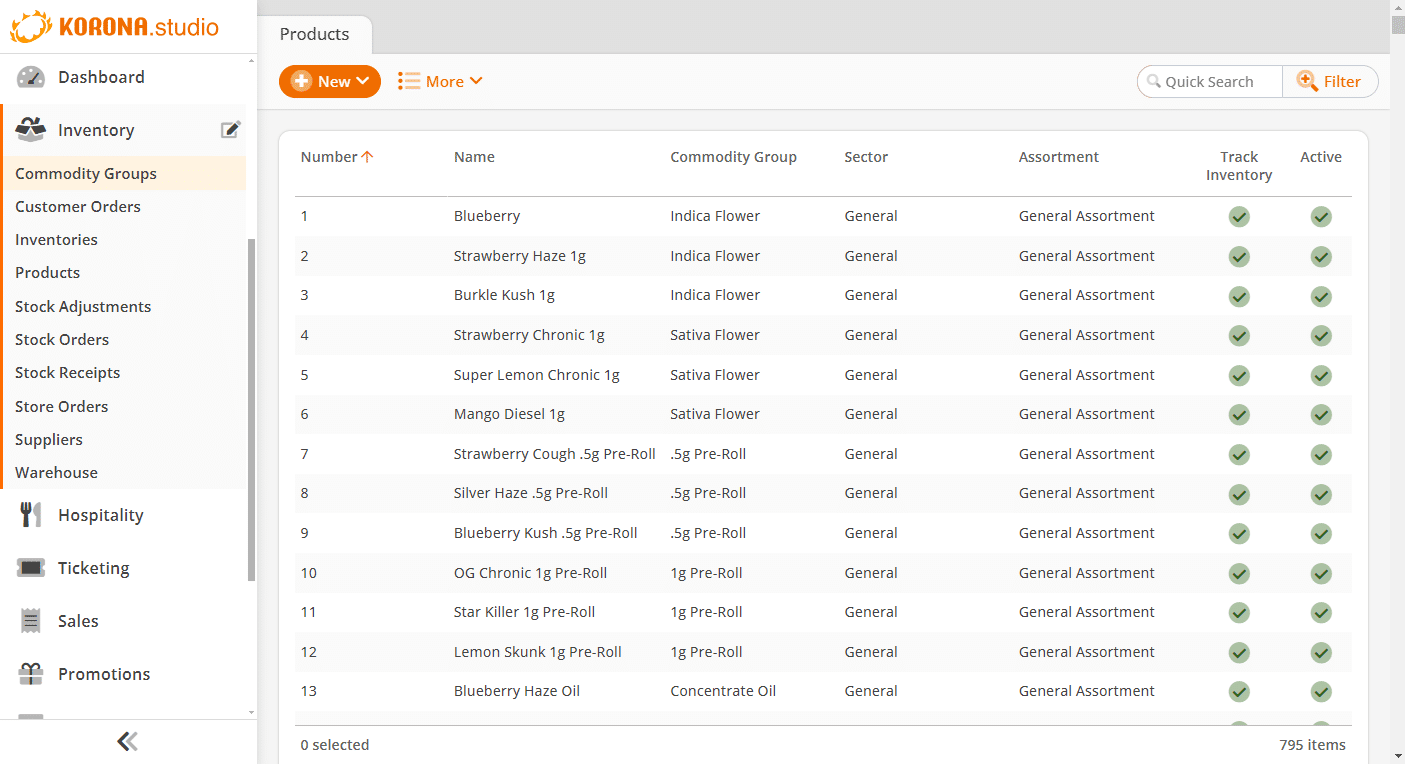1405x764 pixels.
Task: Open the Hospitality fork and knife icon
Action: (31, 515)
